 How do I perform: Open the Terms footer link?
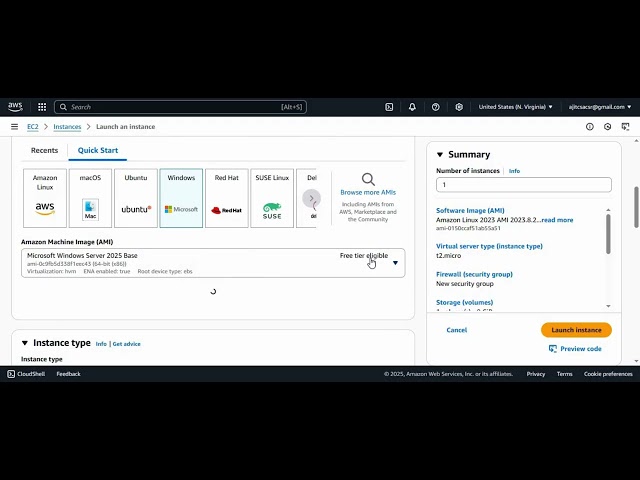coord(564,374)
